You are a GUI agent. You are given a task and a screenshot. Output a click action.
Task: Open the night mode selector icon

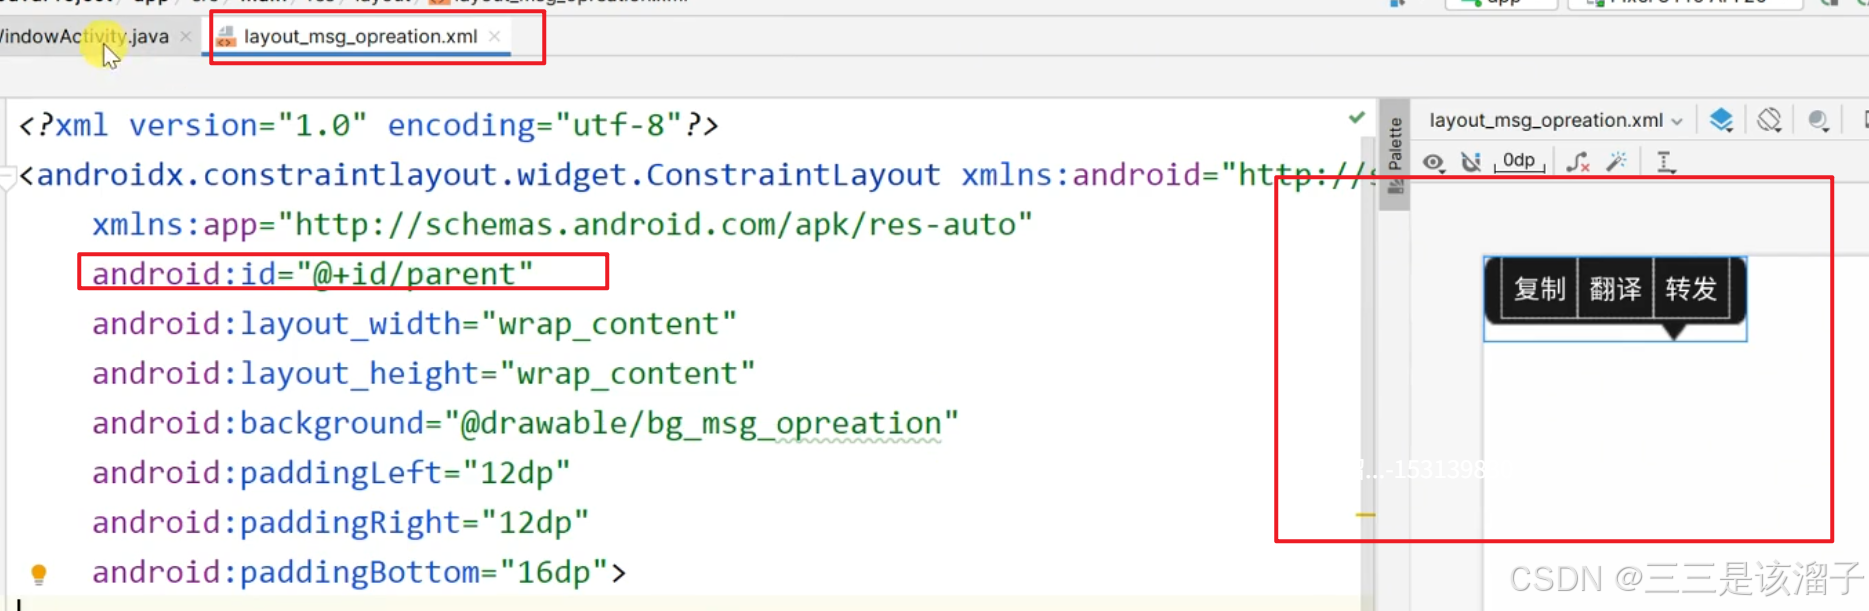(1819, 121)
